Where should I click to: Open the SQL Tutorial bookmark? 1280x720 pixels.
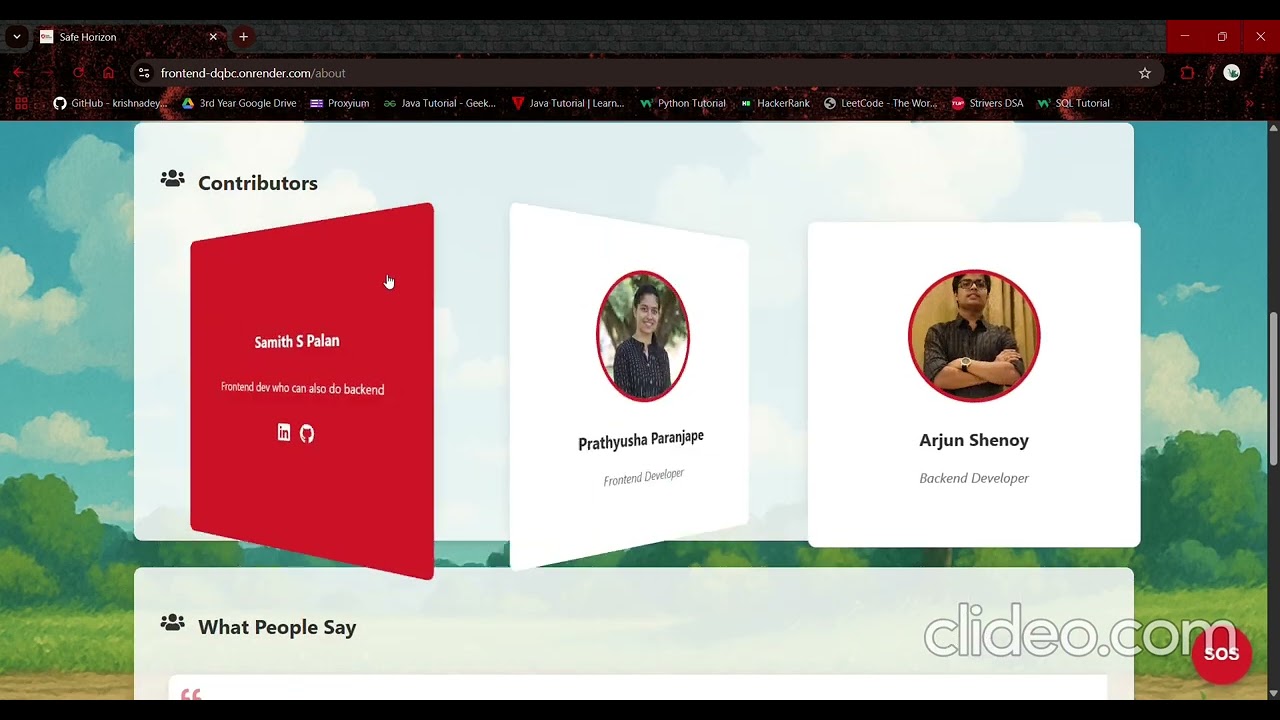click(1074, 103)
